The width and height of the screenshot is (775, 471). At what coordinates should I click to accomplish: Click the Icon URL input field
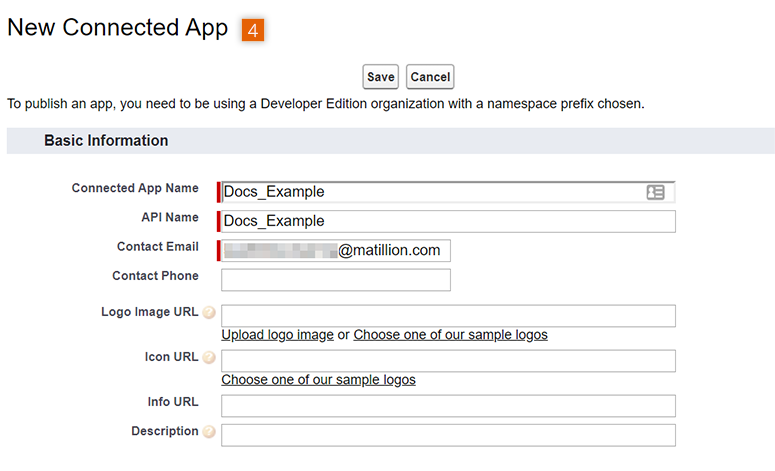(x=448, y=361)
